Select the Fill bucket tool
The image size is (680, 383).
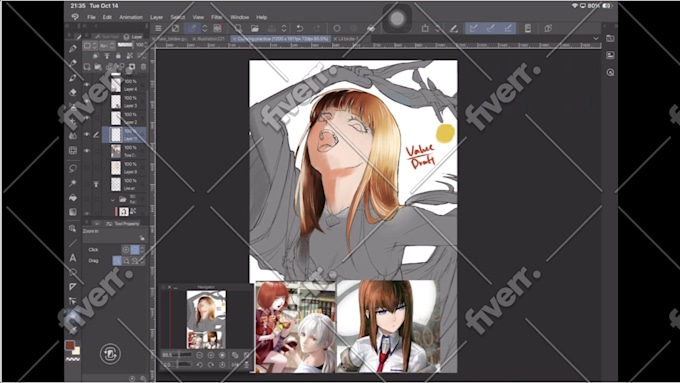73,198
